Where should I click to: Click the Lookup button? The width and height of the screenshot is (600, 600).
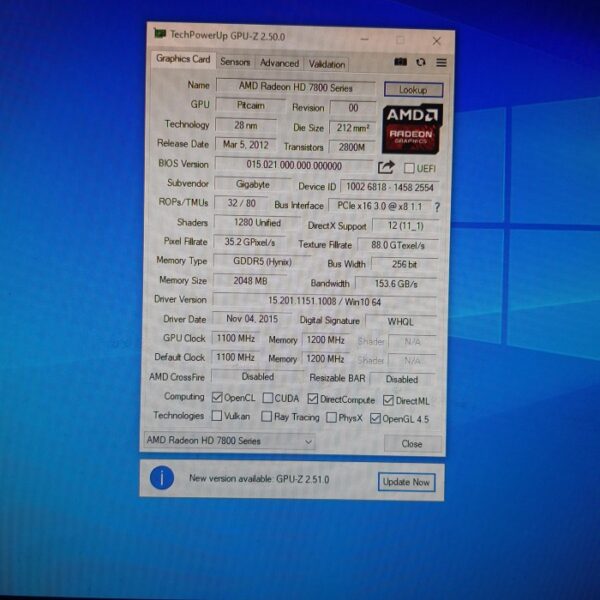click(413, 90)
